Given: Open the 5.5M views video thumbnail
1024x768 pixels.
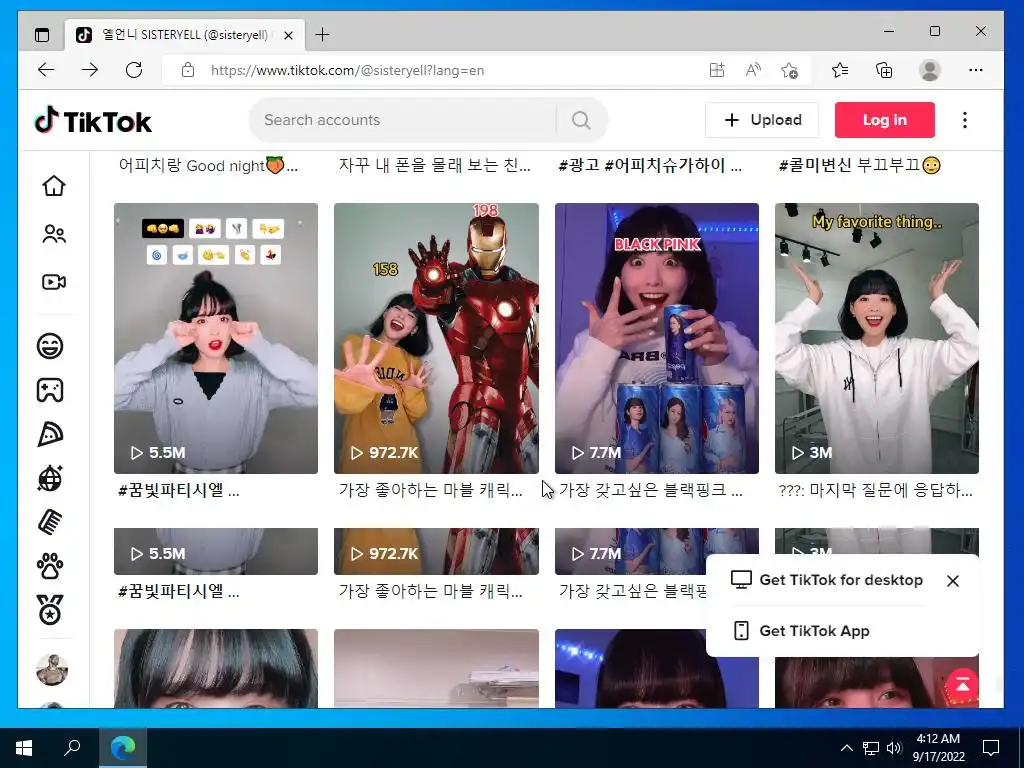Looking at the screenshot, I should pyautogui.click(x=216, y=338).
